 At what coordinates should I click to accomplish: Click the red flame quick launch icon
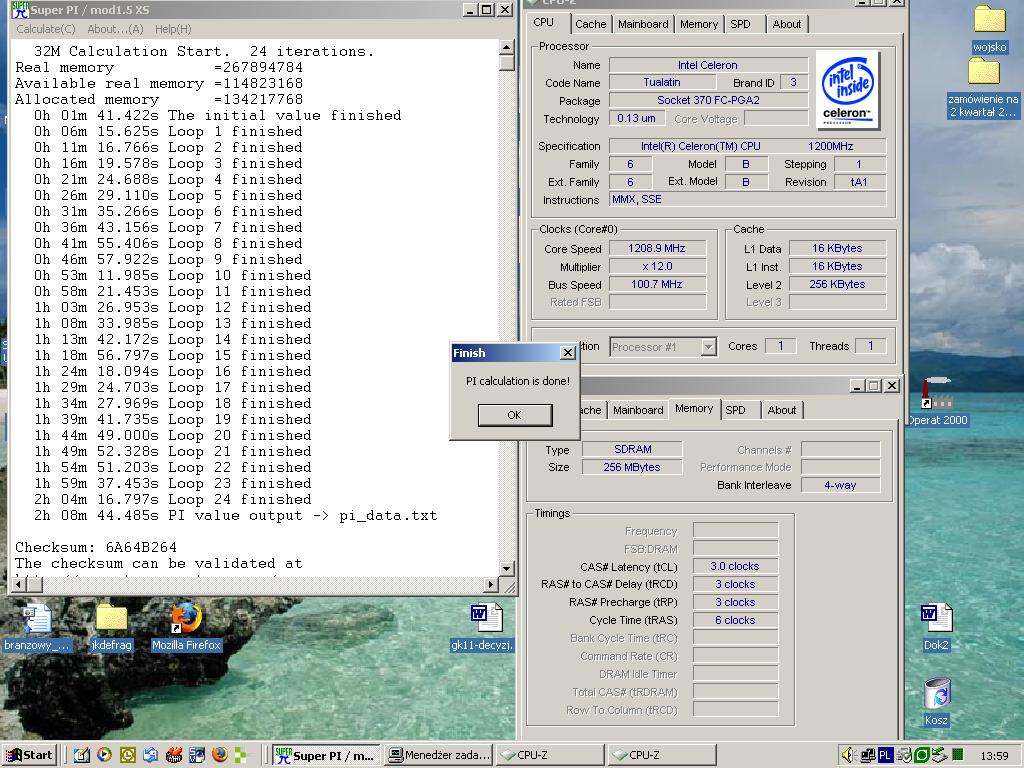click(x=174, y=756)
